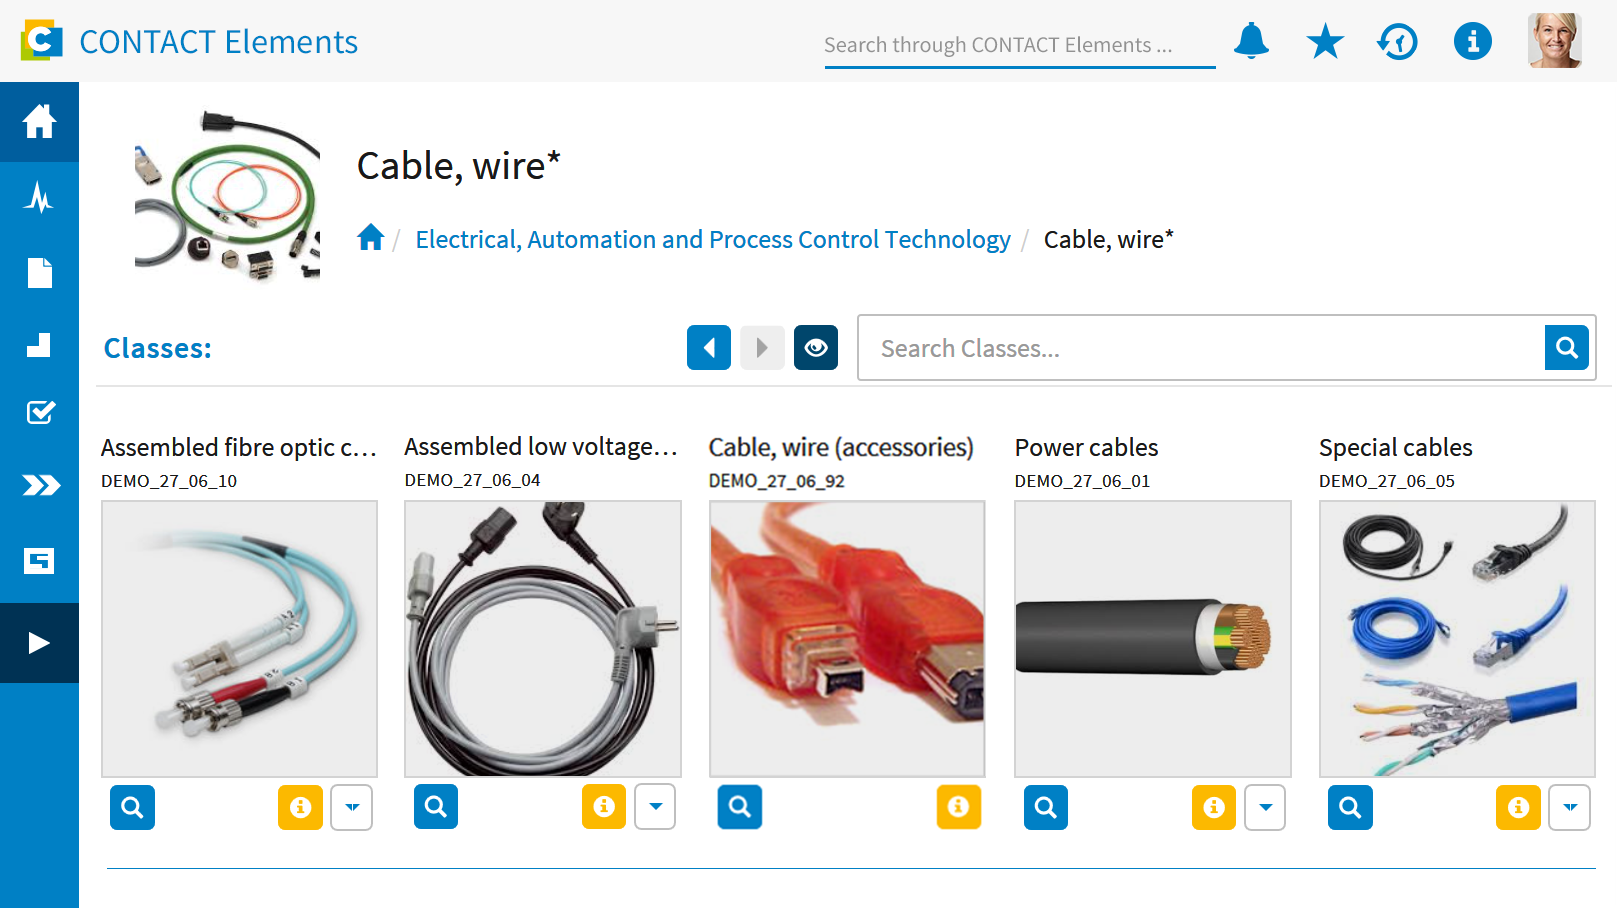Go to Home in the sidebar

click(x=39, y=122)
